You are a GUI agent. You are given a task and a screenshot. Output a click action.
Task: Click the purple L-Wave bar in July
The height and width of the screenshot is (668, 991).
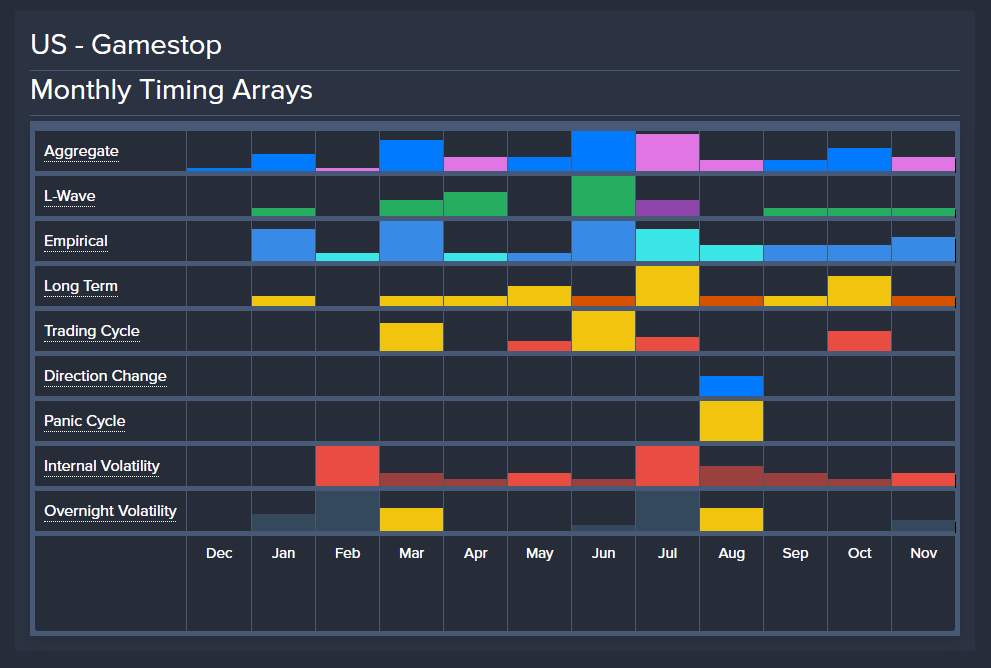pyautogui.click(x=667, y=208)
